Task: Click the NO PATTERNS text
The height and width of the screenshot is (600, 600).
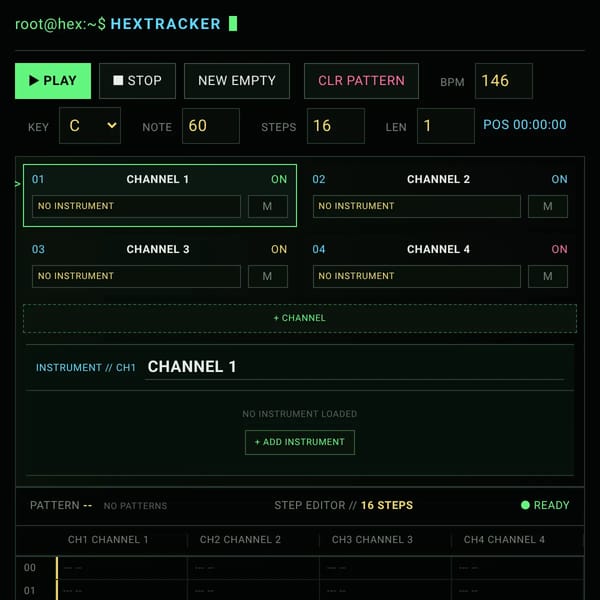Action: pyautogui.click(x=135, y=506)
